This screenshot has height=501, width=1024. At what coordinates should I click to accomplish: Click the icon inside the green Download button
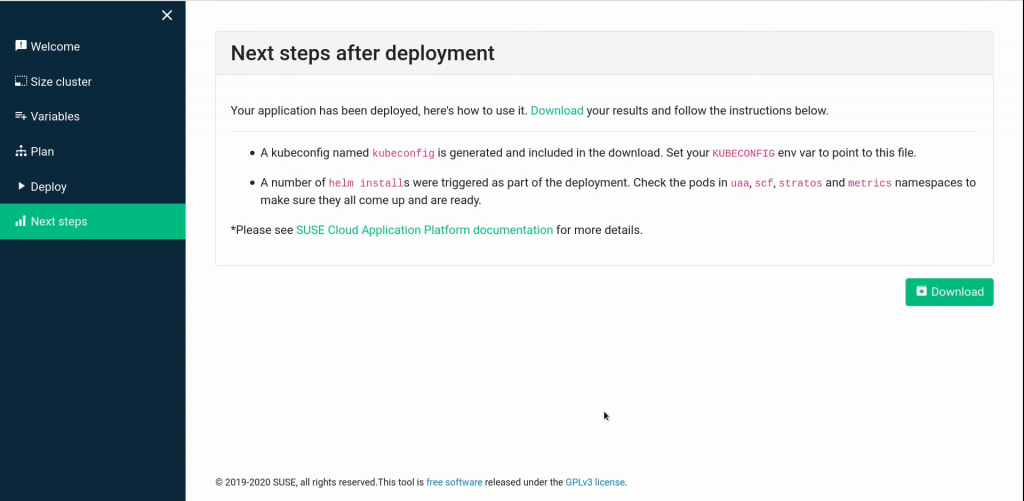point(921,292)
